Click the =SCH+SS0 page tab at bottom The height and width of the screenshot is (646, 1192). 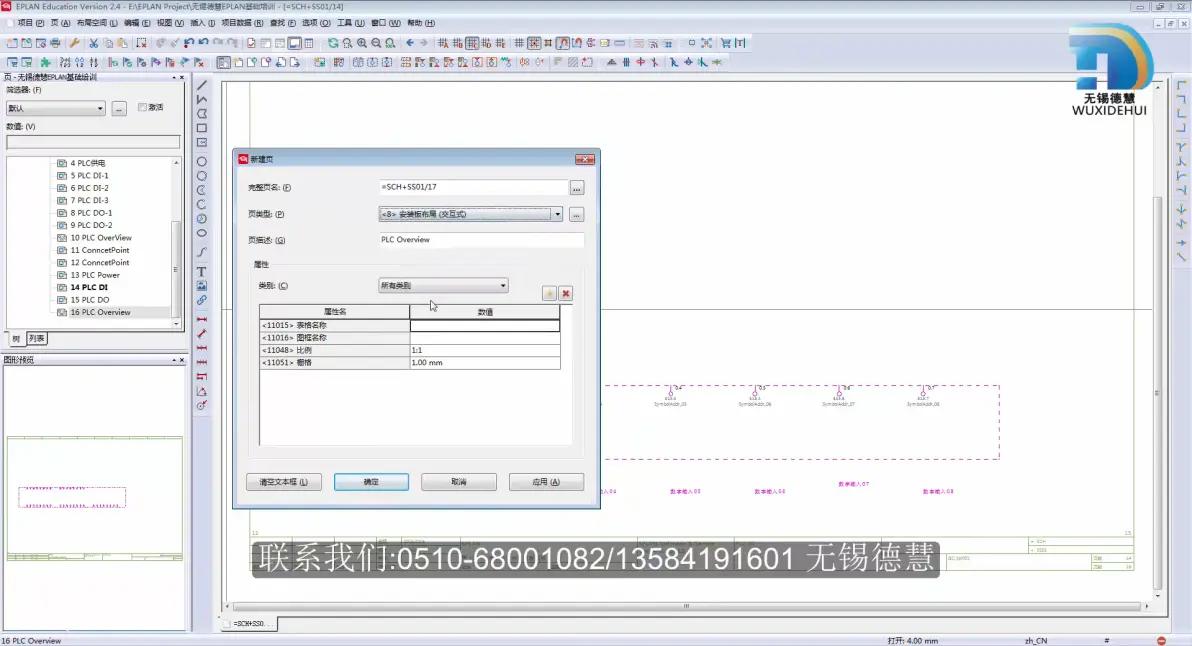[x=250, y=623]
